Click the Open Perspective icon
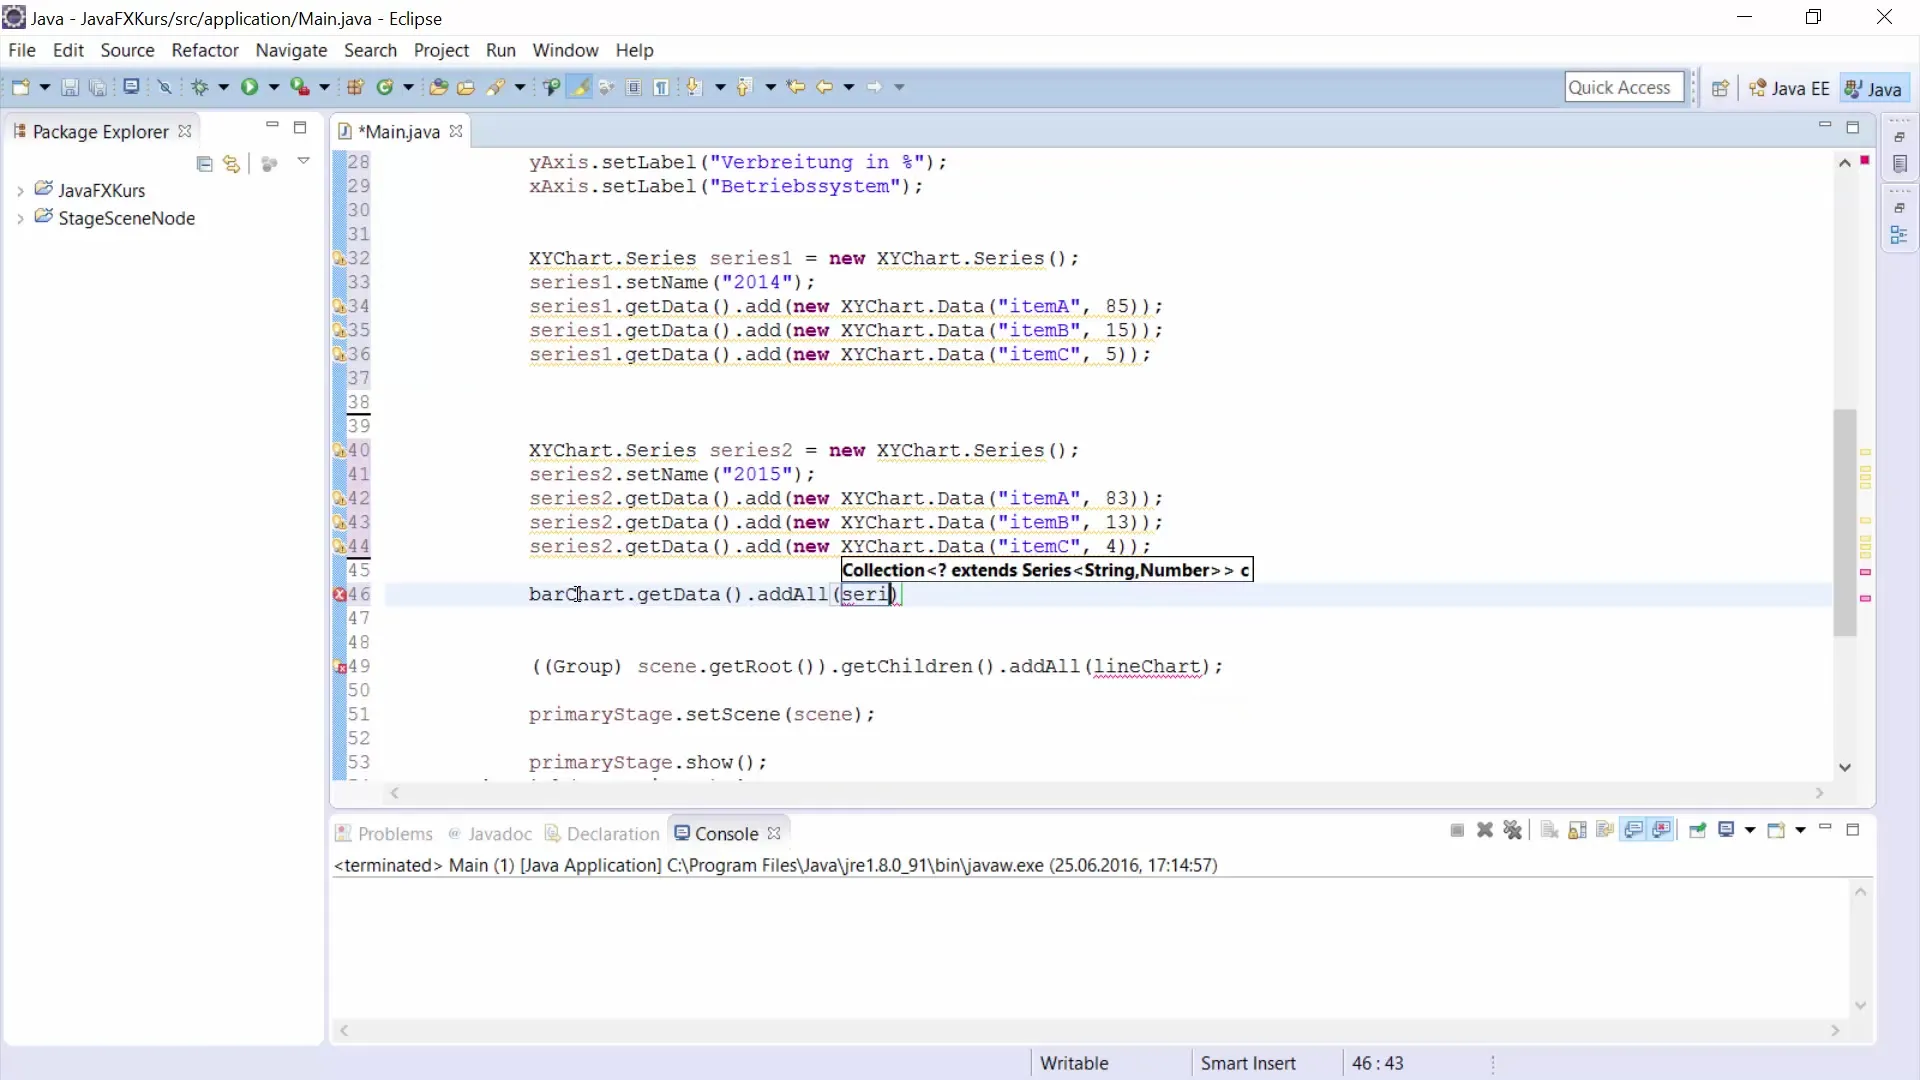Image resolution: width=1920 pixels, height=1080 pixels. (1720, 88)
